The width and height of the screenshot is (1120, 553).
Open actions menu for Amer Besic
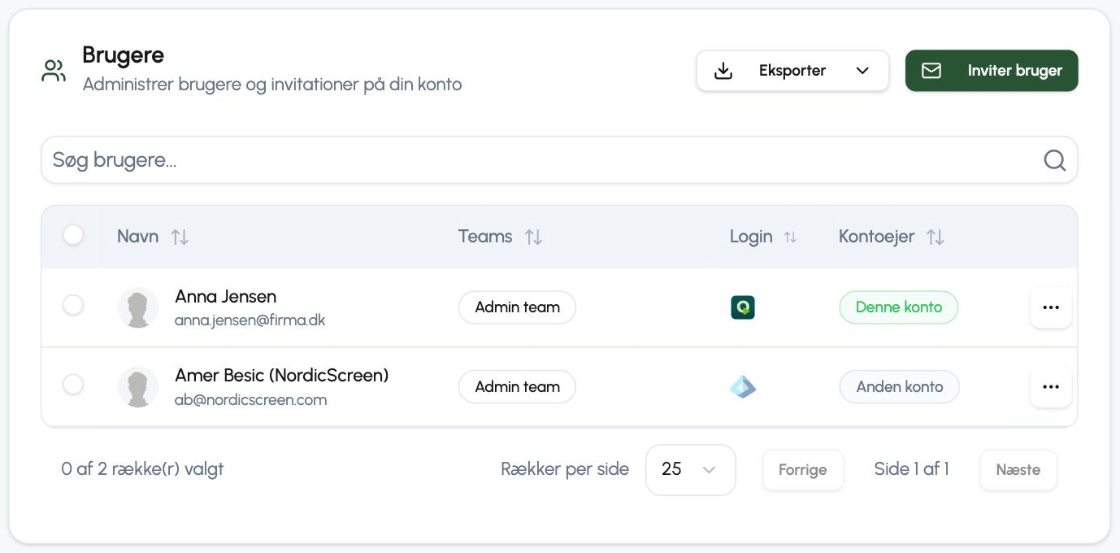pos(1051,387)
